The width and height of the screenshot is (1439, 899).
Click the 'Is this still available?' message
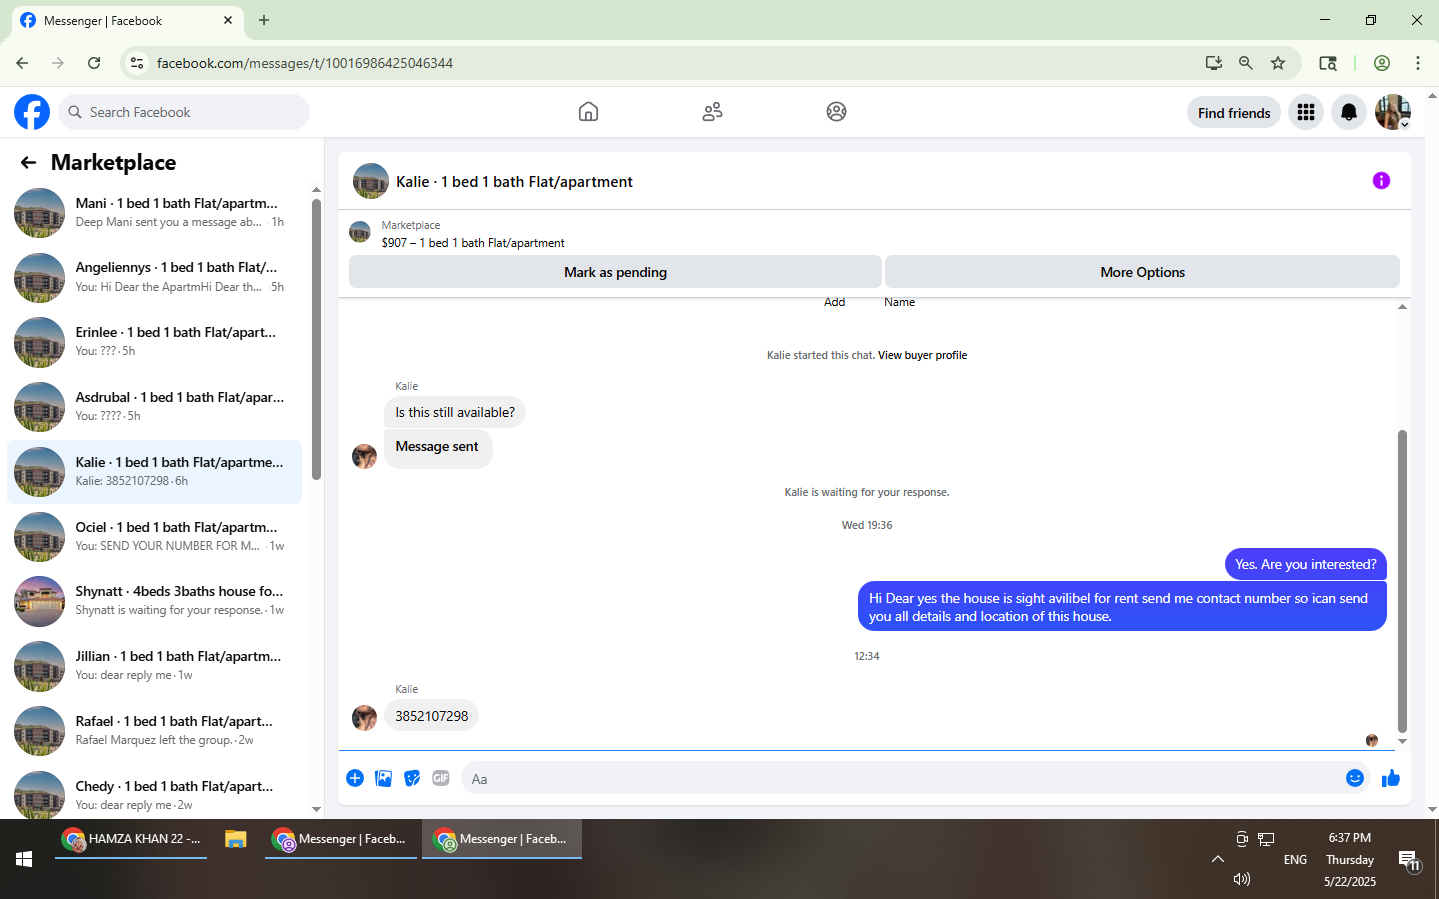tap(455, 412)
